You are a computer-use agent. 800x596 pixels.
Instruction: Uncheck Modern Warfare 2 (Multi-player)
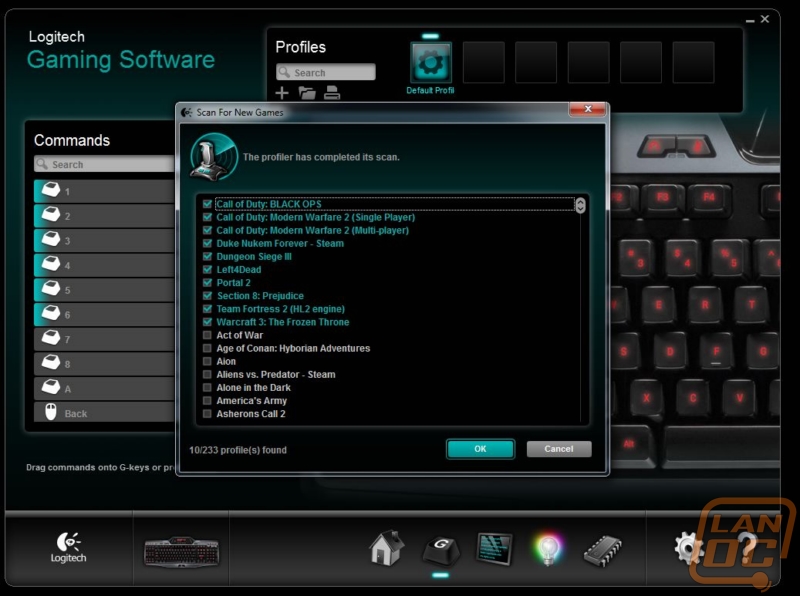coord(207,230)
